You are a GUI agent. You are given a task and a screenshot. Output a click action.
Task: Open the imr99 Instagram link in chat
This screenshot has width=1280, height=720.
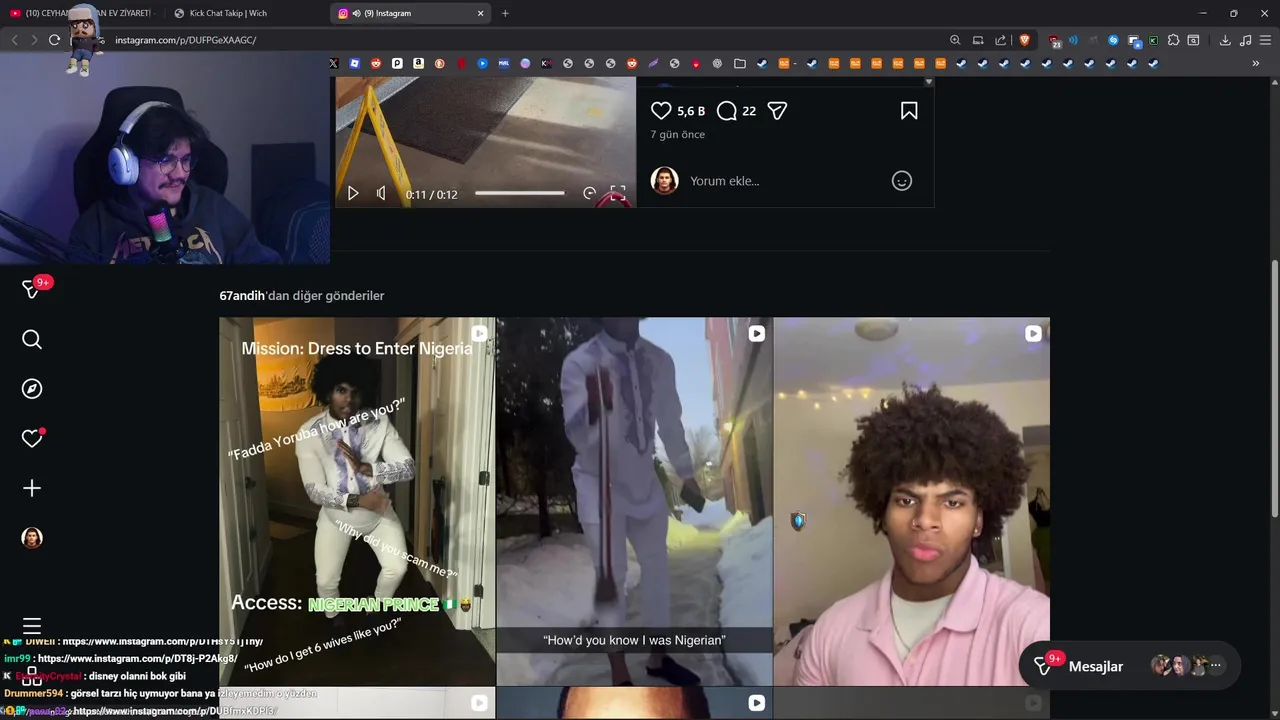coord(137,659)
